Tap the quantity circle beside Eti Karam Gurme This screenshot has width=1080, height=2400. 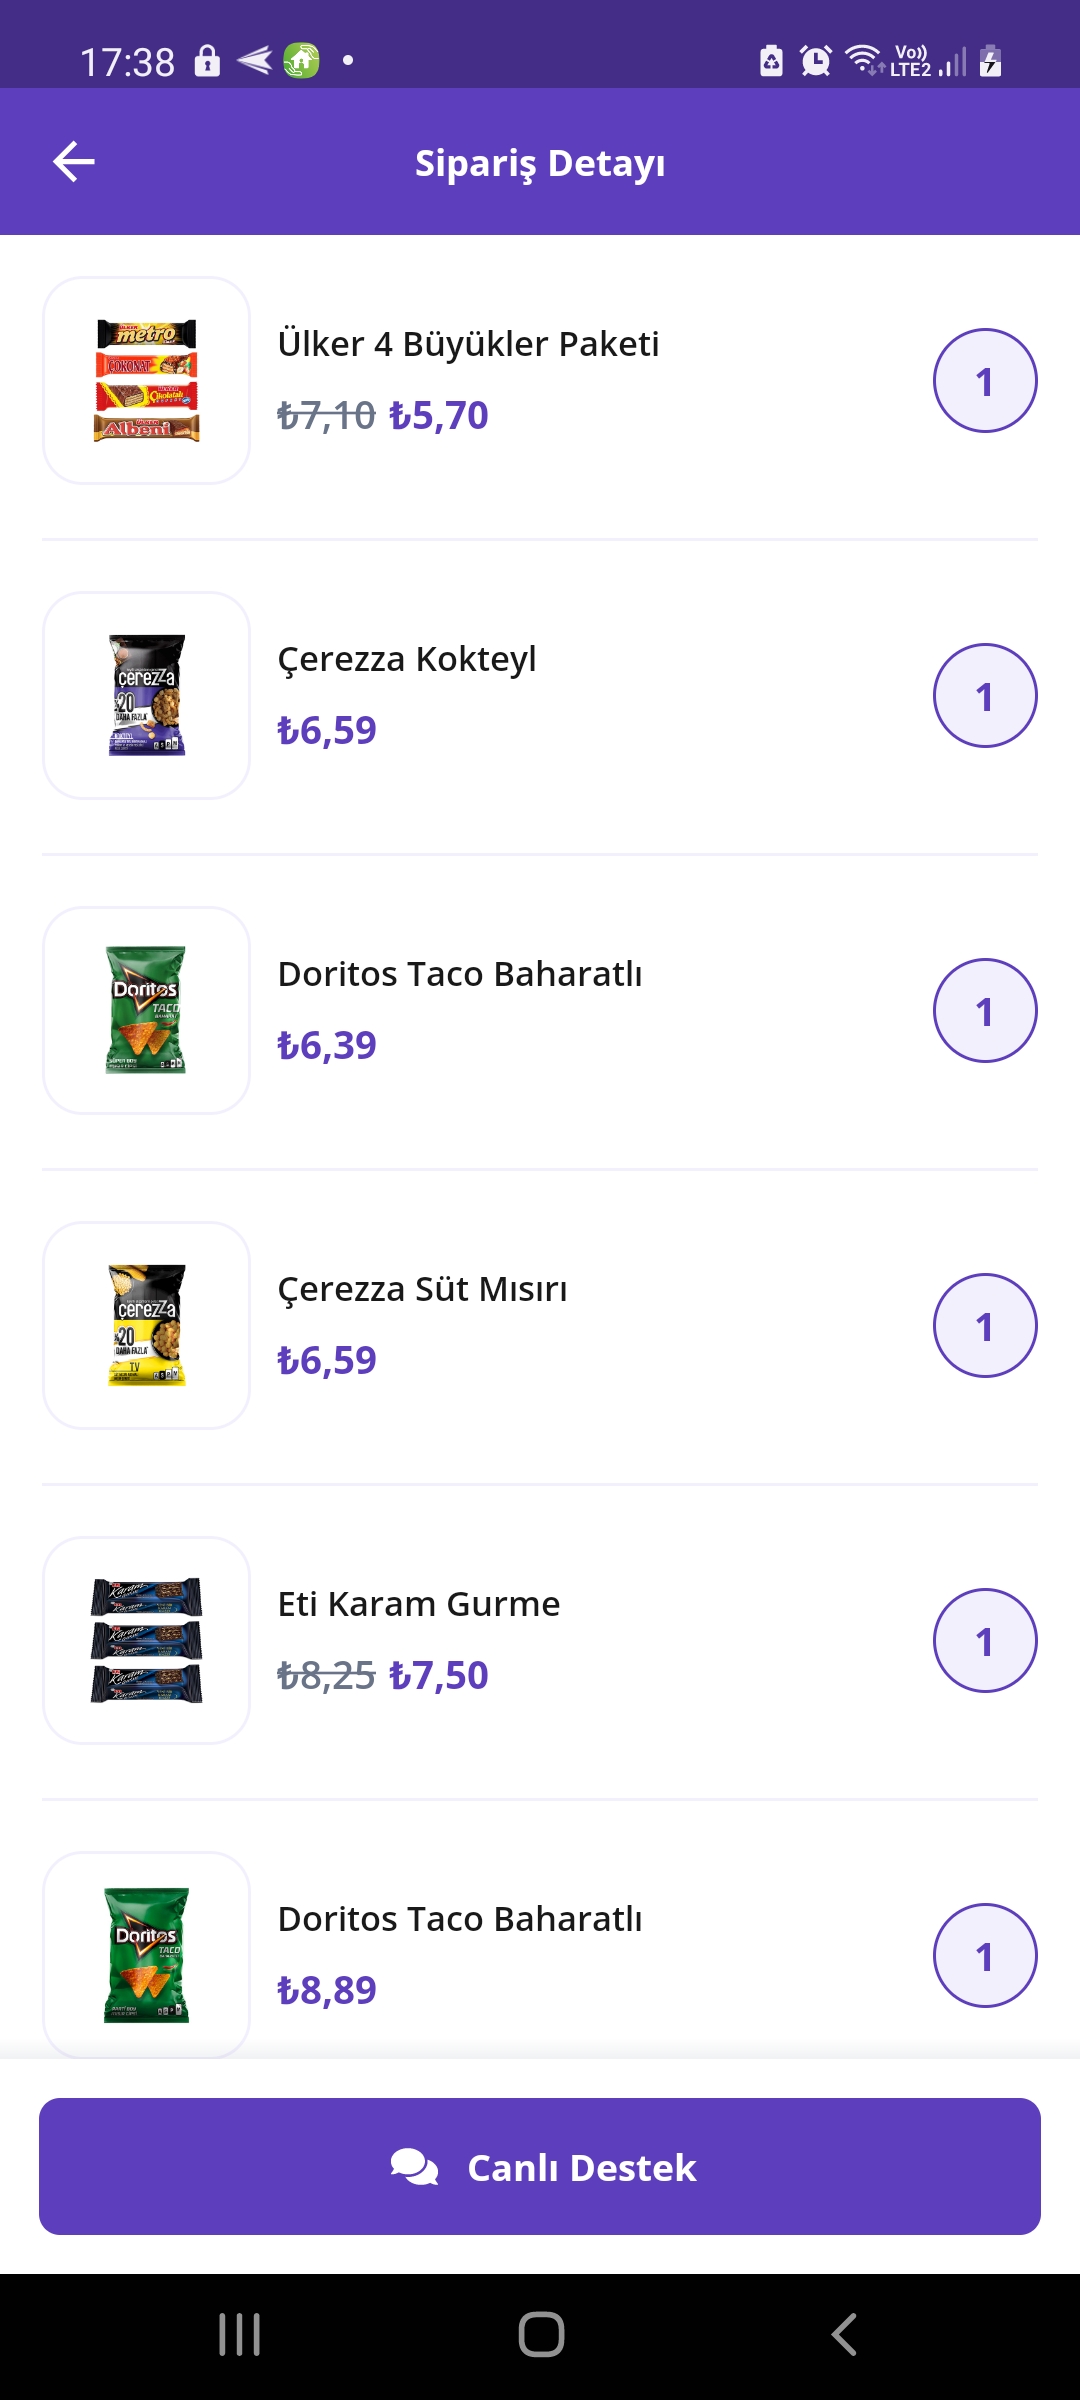pos(985,1641)
